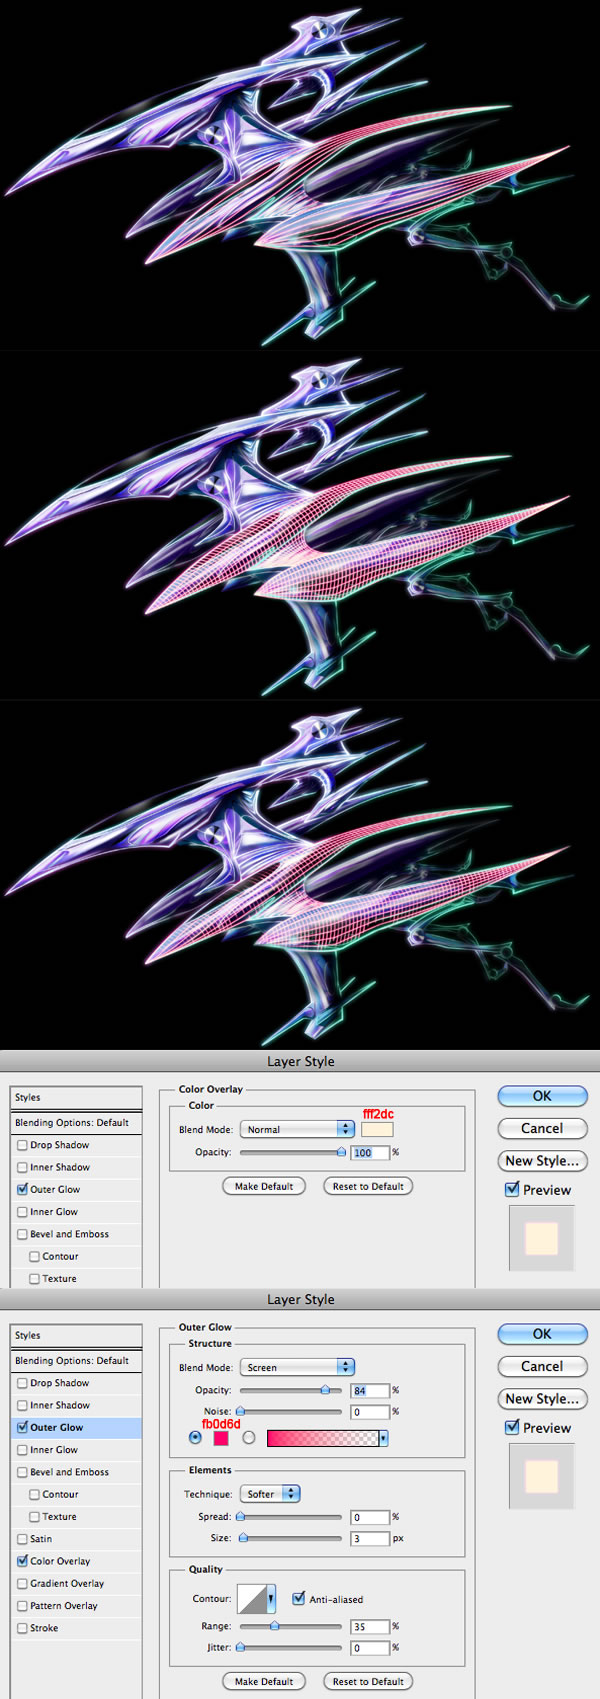Click the Range field showing 35
Viewport: 600px width, 1699px height.
tap(370, 1626)
